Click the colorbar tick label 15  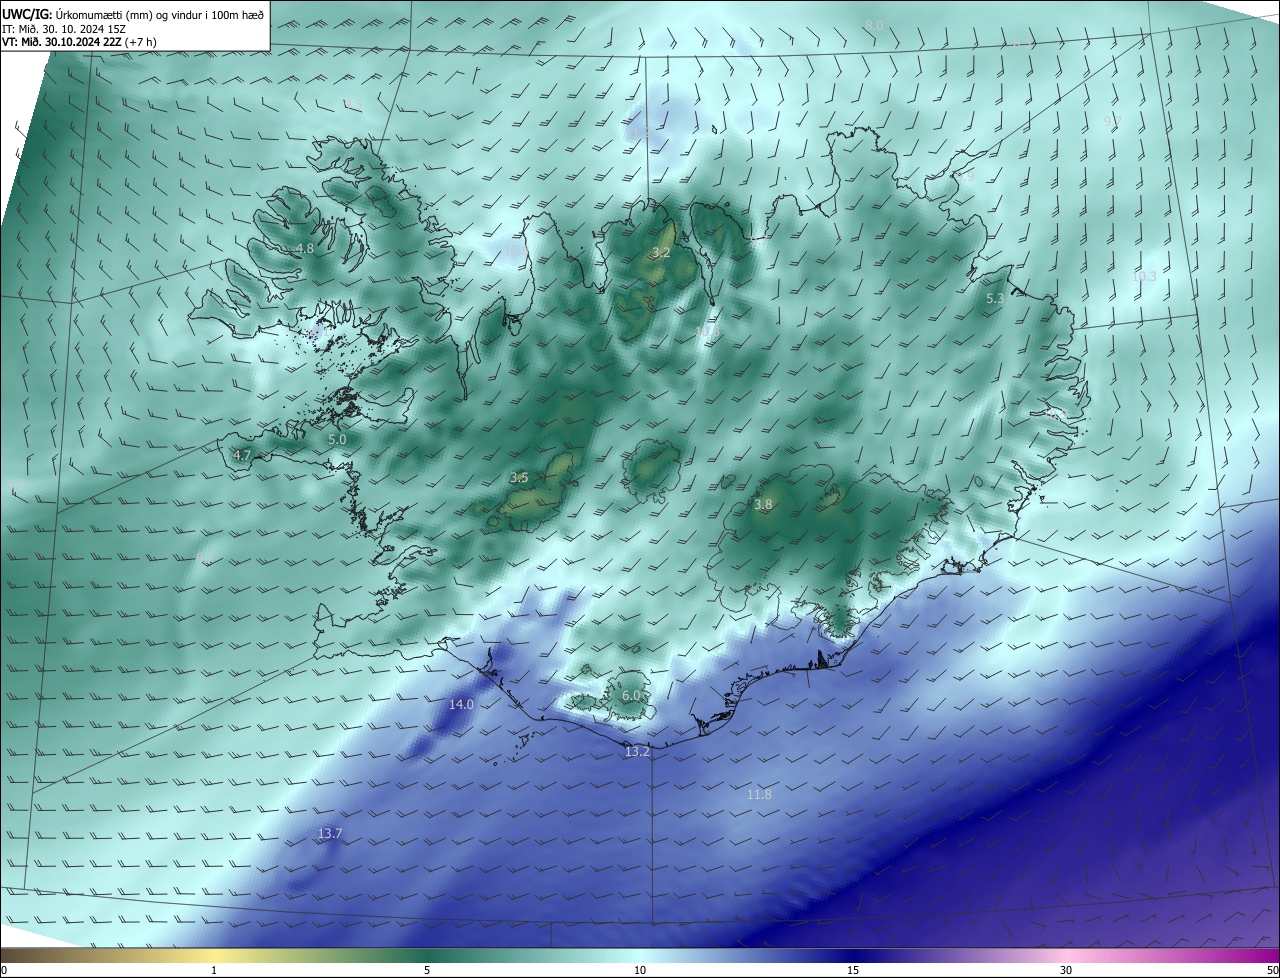853,970
